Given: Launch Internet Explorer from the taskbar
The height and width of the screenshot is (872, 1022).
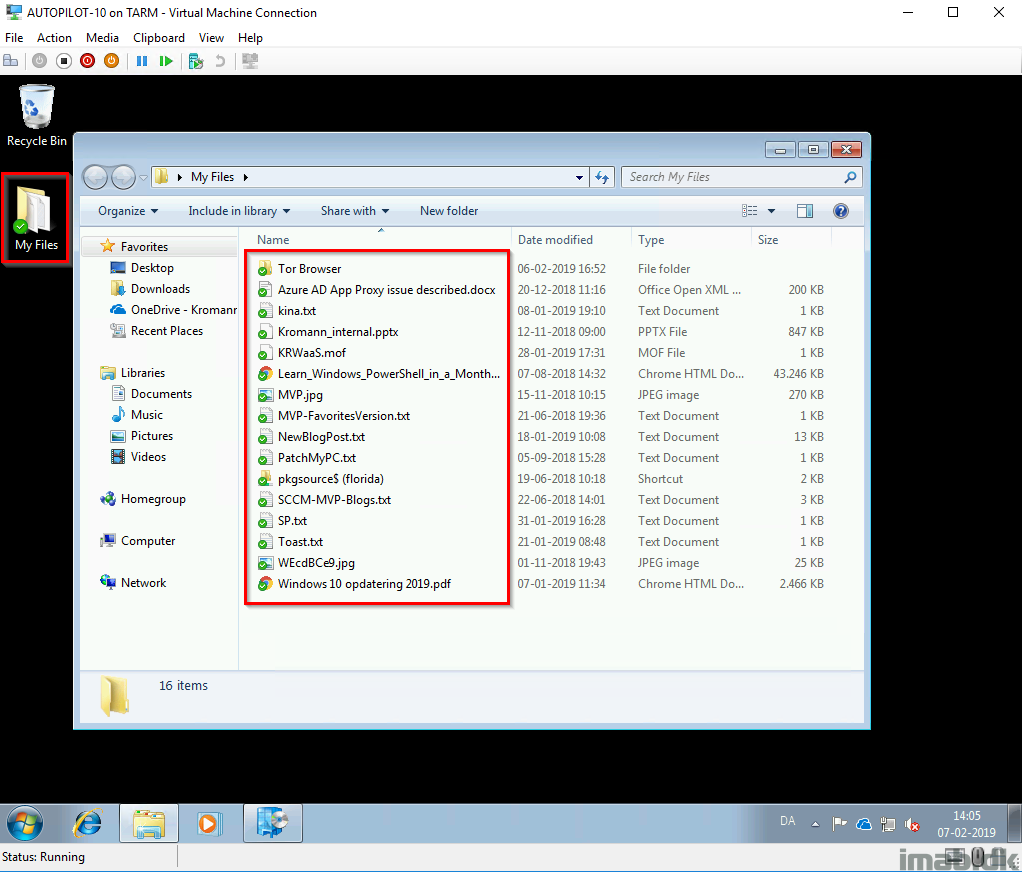Looking at the screenshot, I should pyautogui.click(x=87, y=823).
